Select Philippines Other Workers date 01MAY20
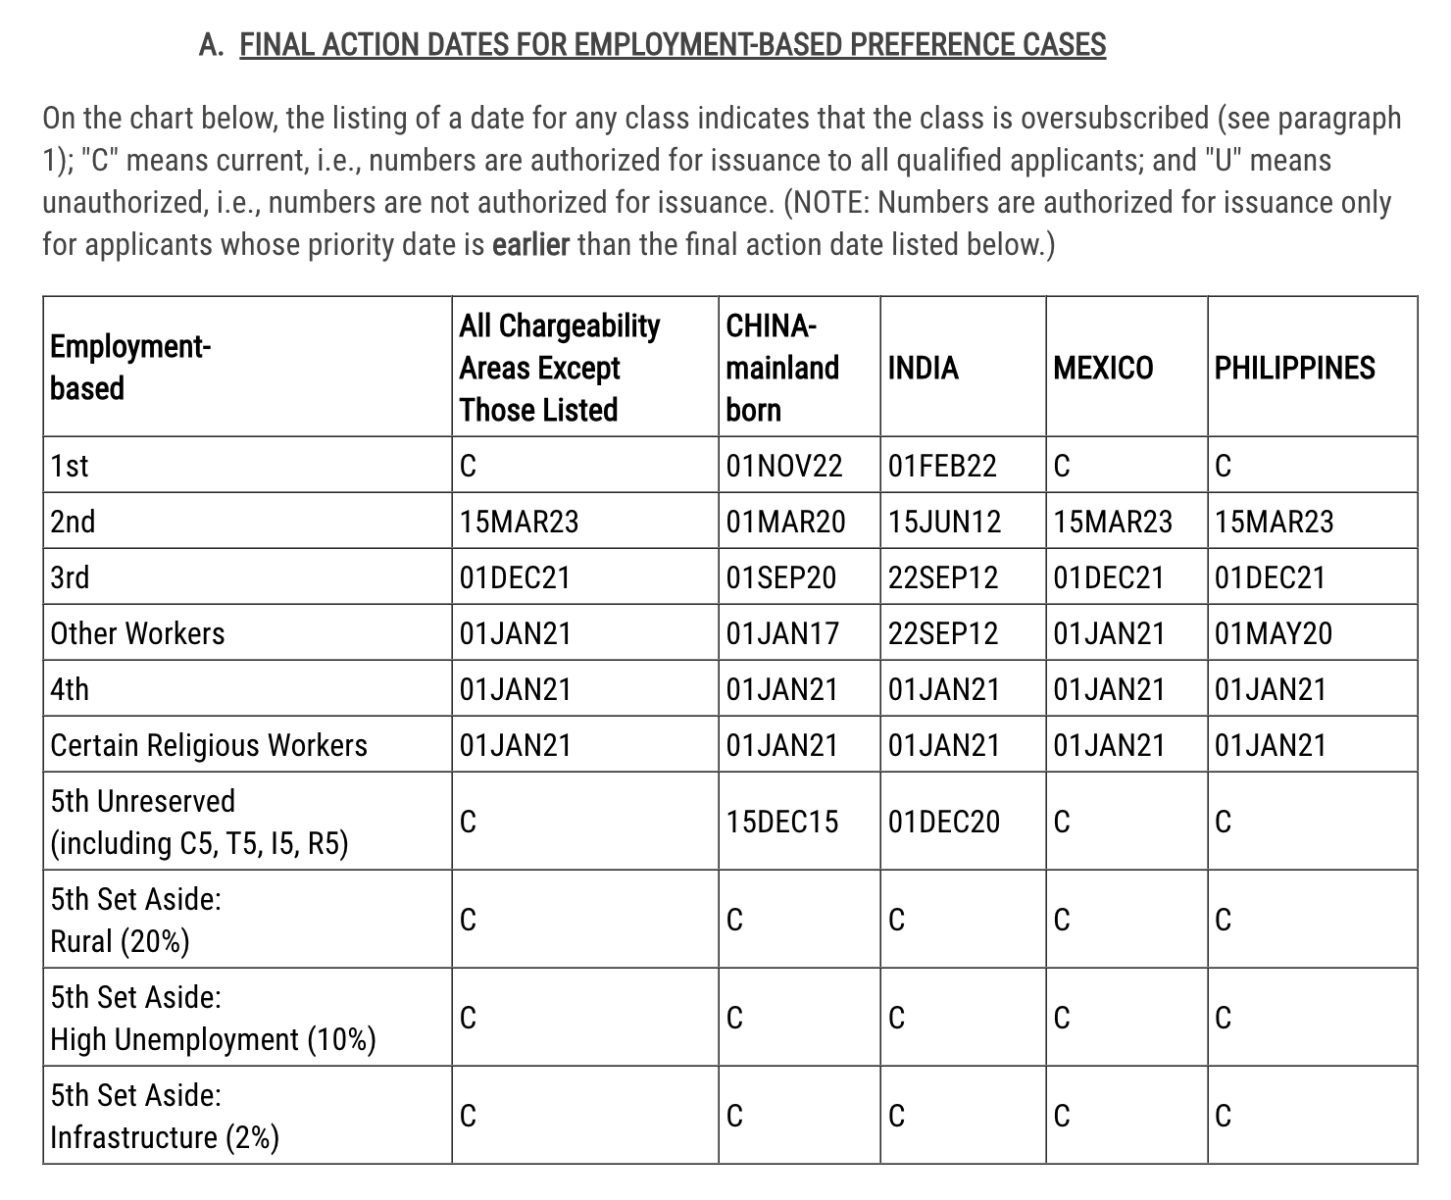 [x=1273, y=634]
